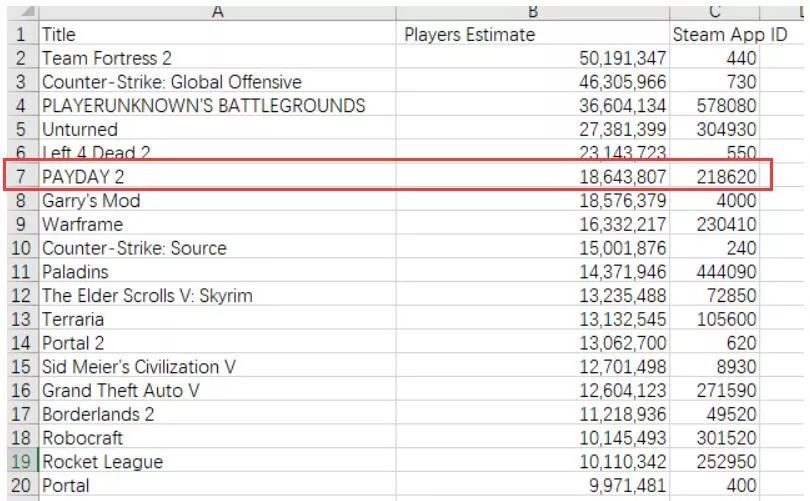This screenshot has width=810, height=501.
Task: Select column C header
Action: (715, 11)
